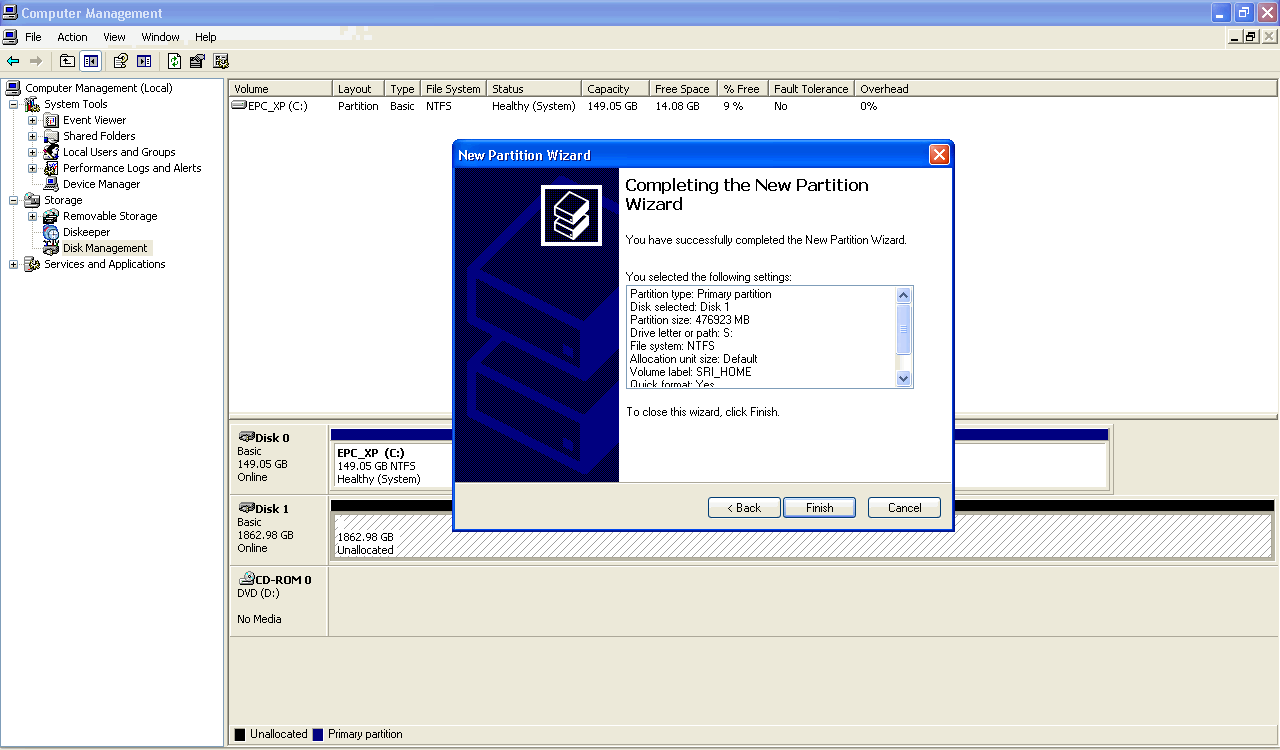Collapse the System Tools tree node
This screenshot has height=750, width=1280.
pos(13,104)
